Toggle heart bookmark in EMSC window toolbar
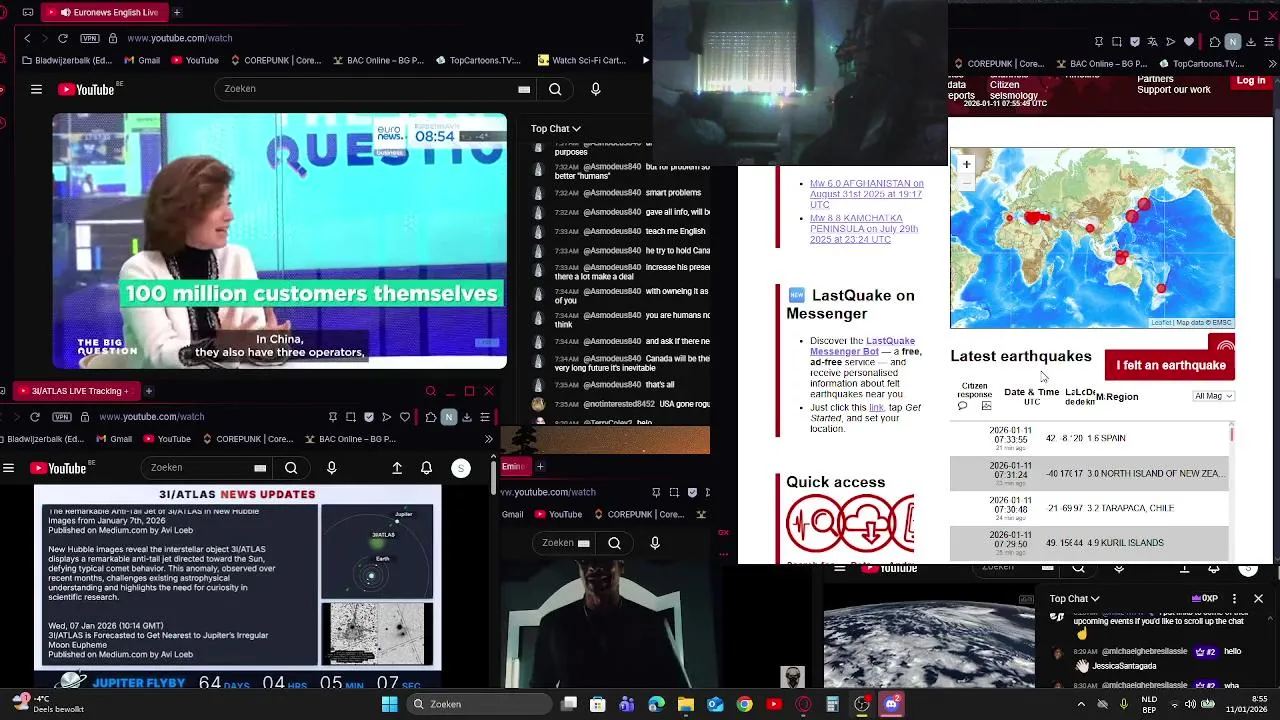This screenshot has height=720, width=1280. (1189, 42)
